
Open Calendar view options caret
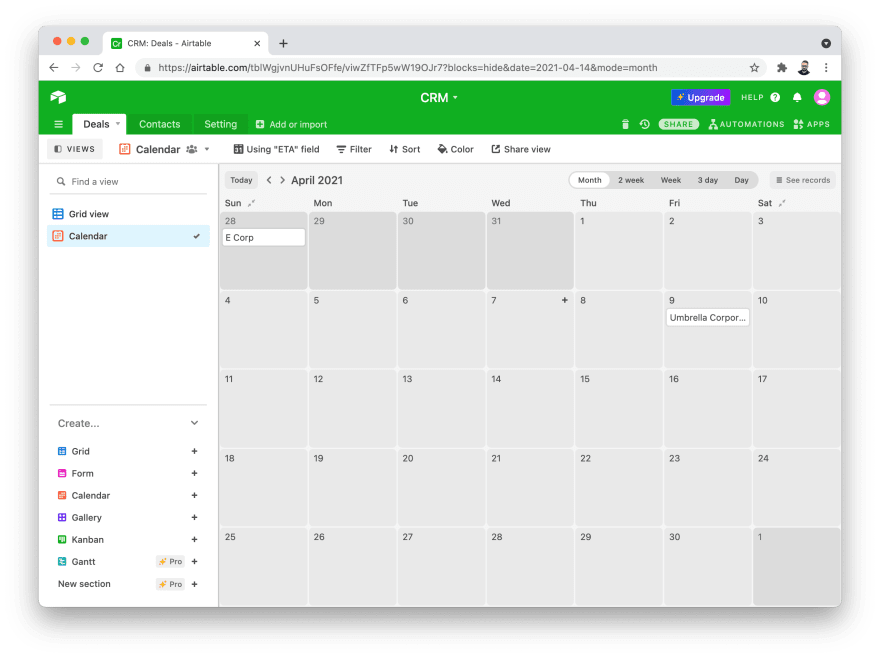click(207, 149)
